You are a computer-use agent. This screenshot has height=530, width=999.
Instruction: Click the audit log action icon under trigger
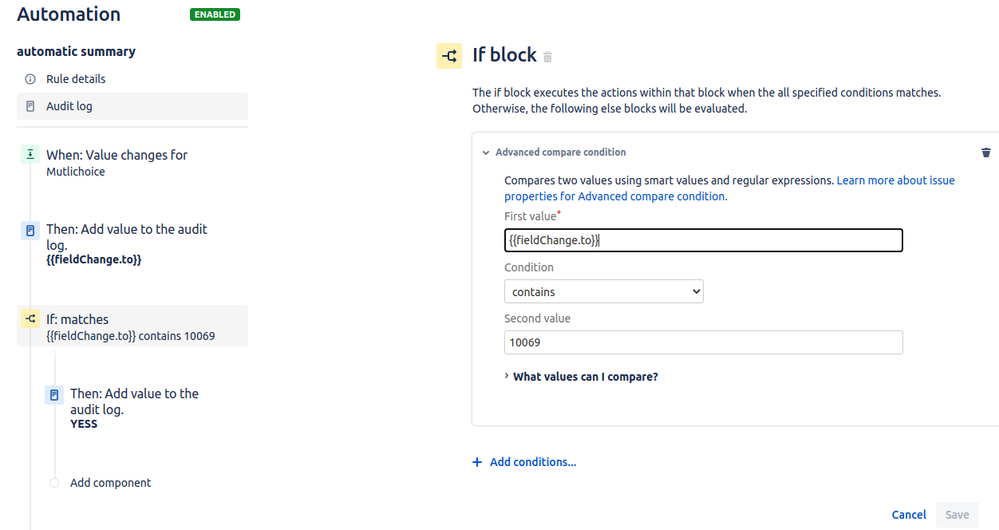click(x=30, y=230)
